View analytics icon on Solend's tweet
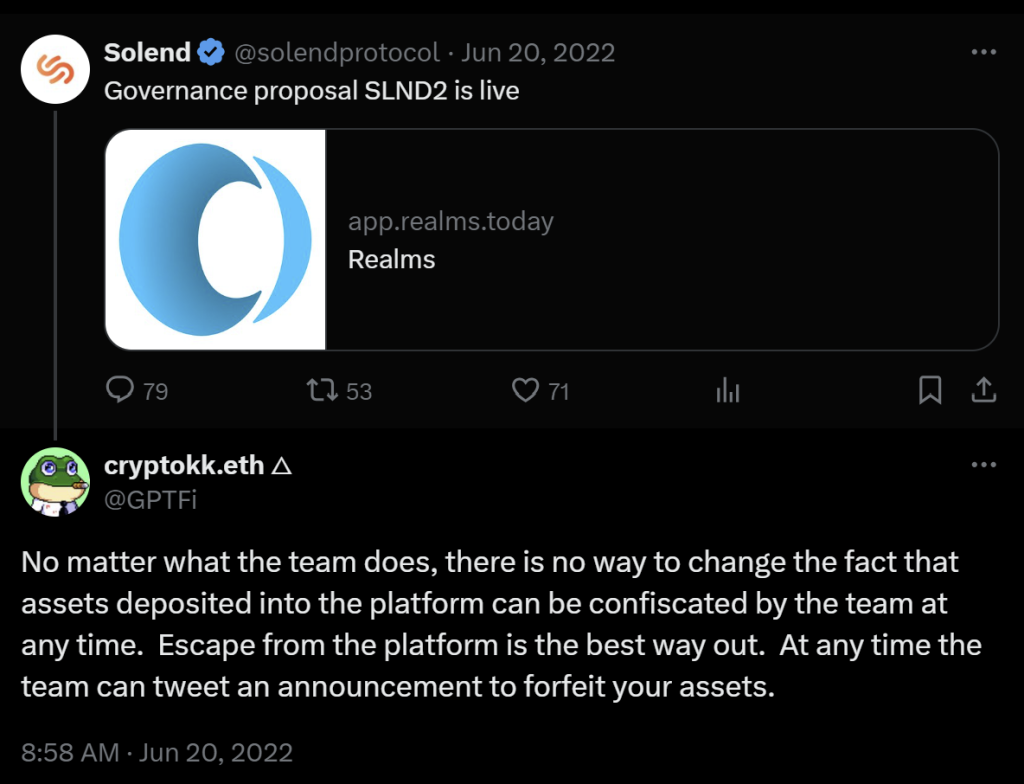The height and width of the screenshot is (784, 1024). click(x=728, y=390)
